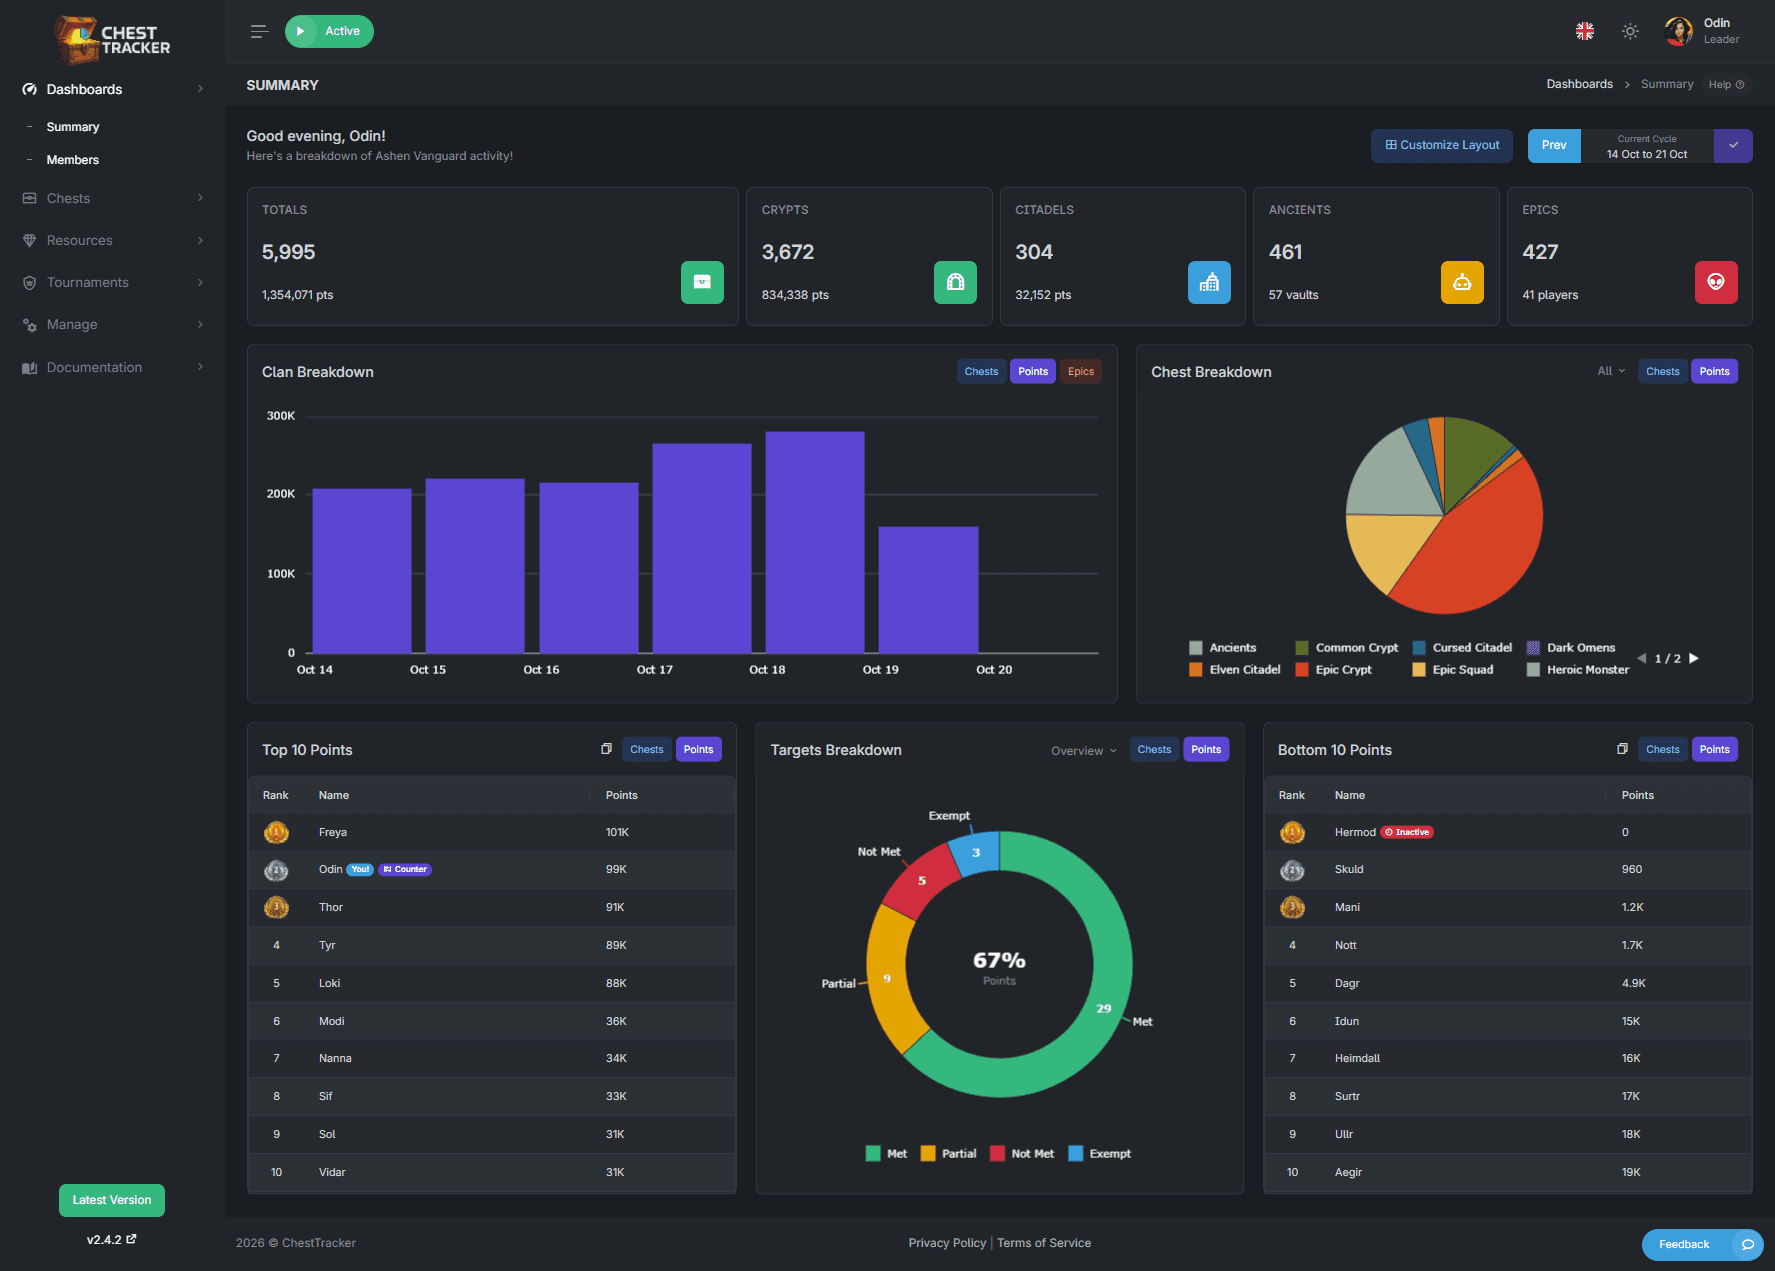Copy the Bottom 10 Points table
The height and width of the screenshot is (1271, 1775).
pyautogui.click(x=1622, y=749)
